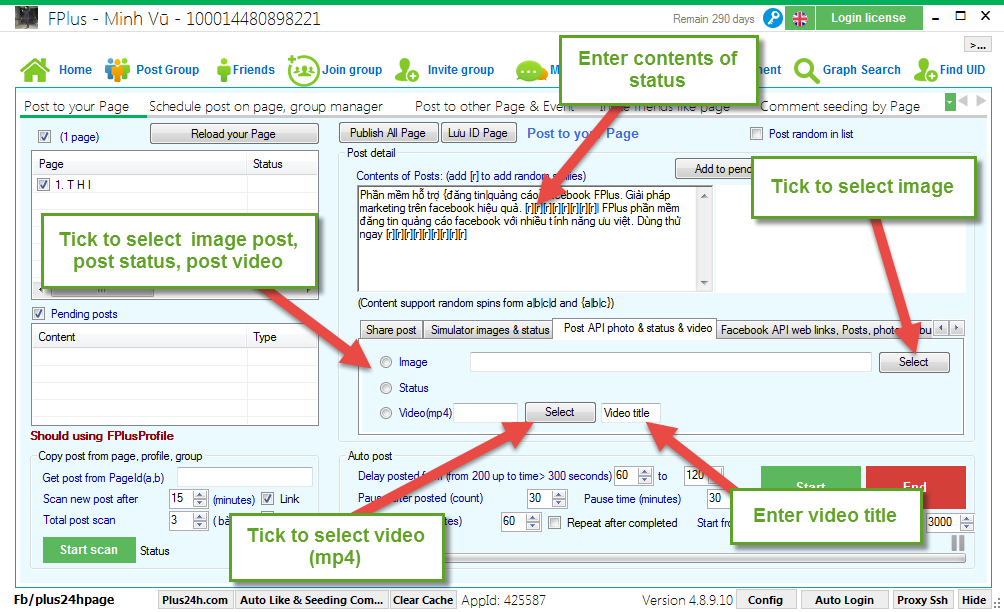Click the blue key license icon
This screenshot has height=612, width=1004.
[773, 18]
